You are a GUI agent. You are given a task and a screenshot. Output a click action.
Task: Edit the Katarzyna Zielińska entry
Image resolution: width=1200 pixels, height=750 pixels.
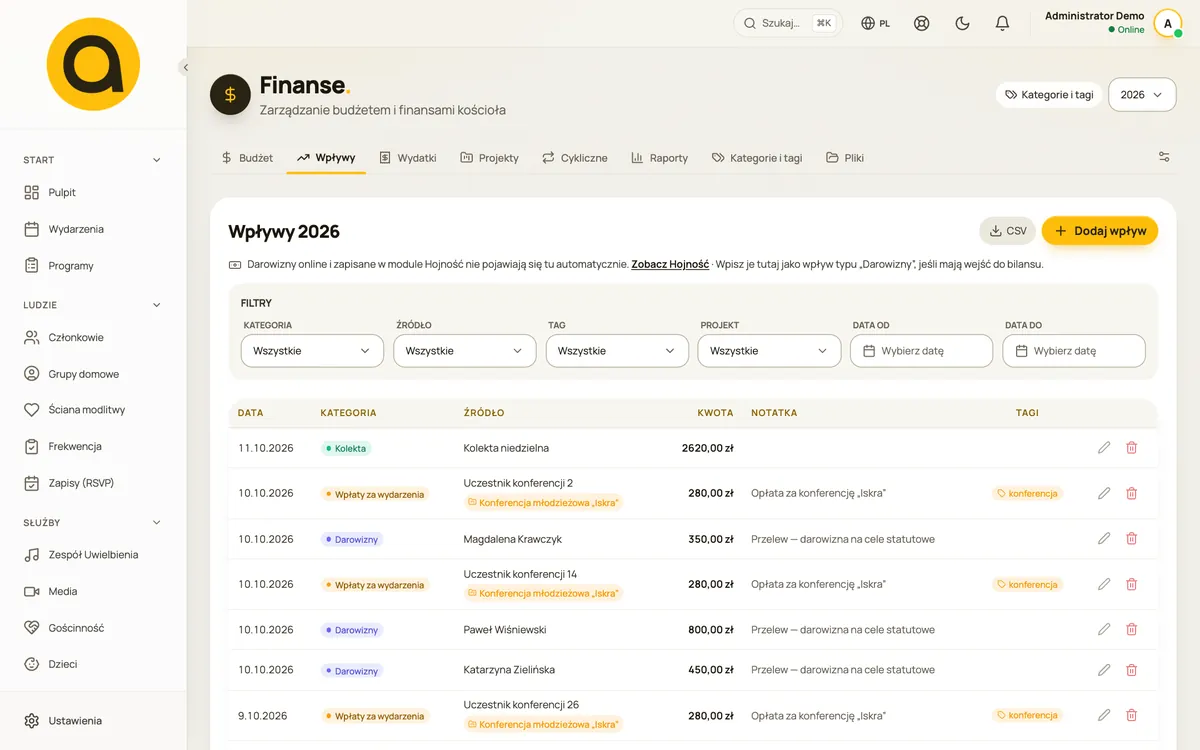tap(1104, 670)
